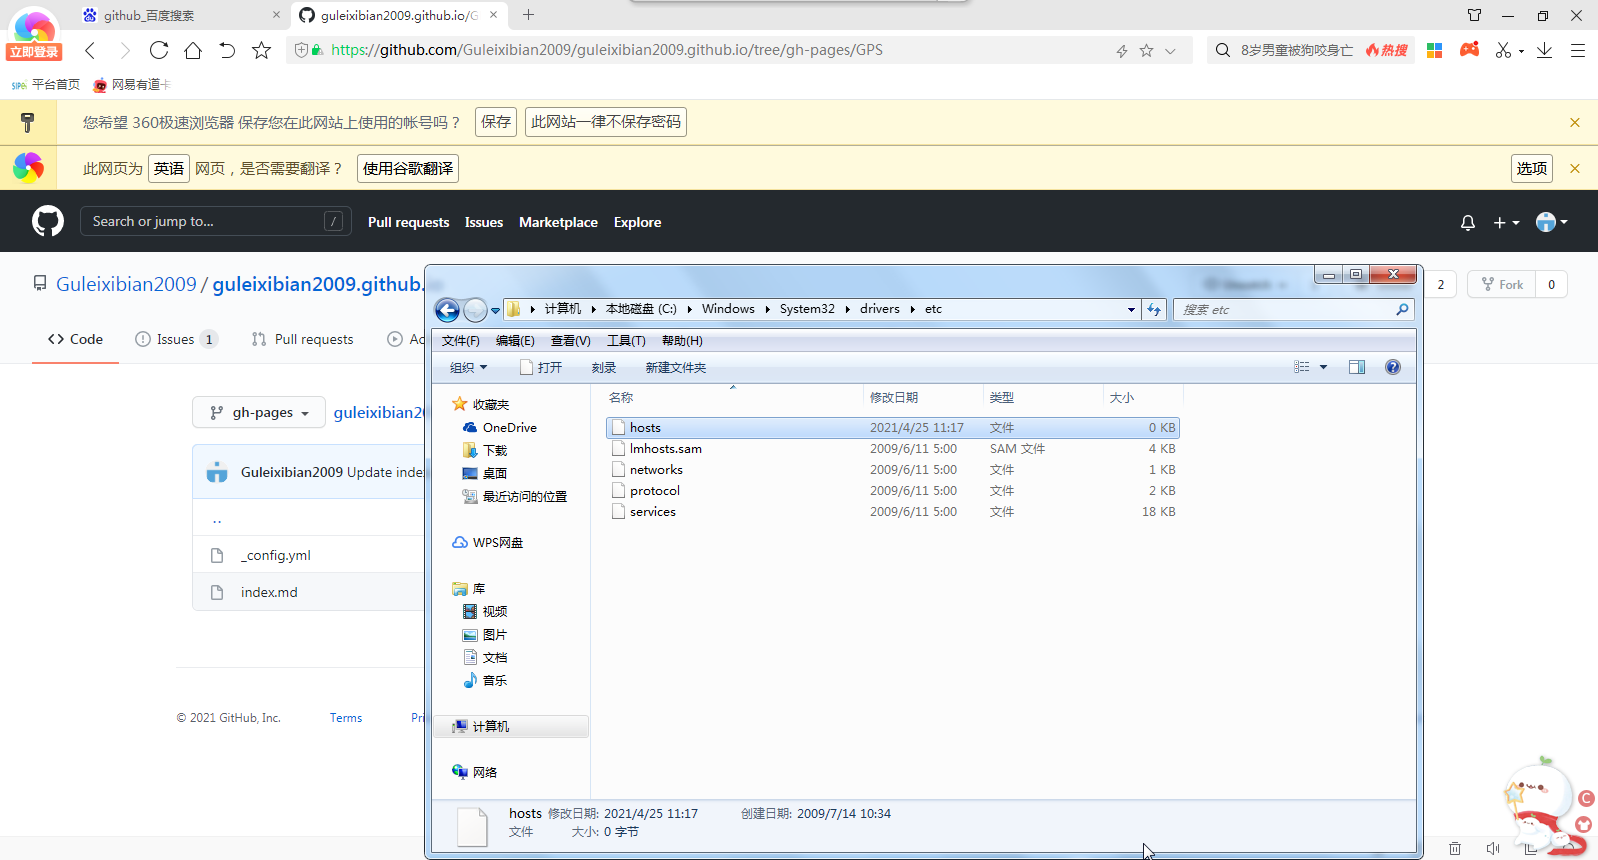Click the colorful grid apps icon

[x=1434, y=50]
